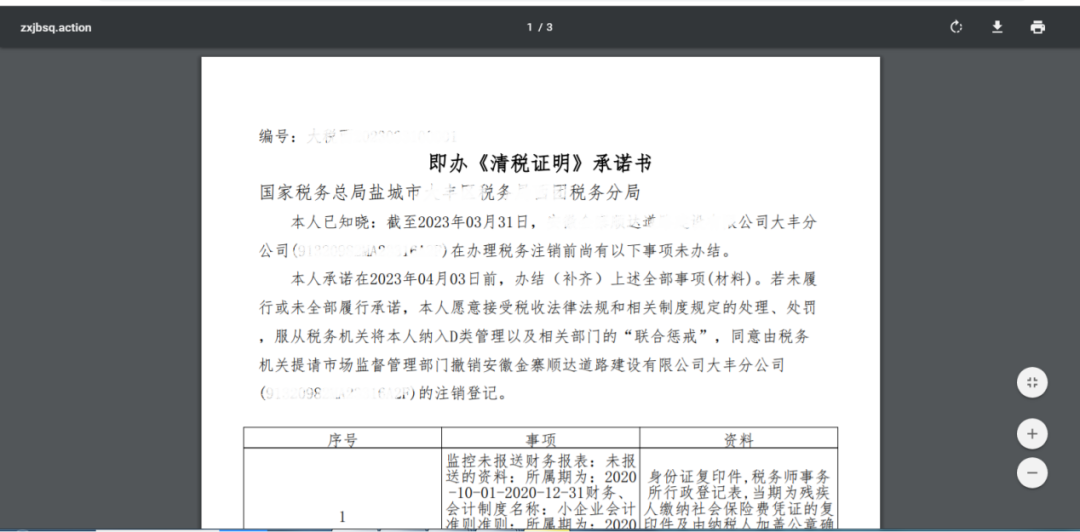The height and width of the screenshot is (532, 1080).
Task: Click the 国家税务总局盐城市 addressee line
Action: pos(449,192)
